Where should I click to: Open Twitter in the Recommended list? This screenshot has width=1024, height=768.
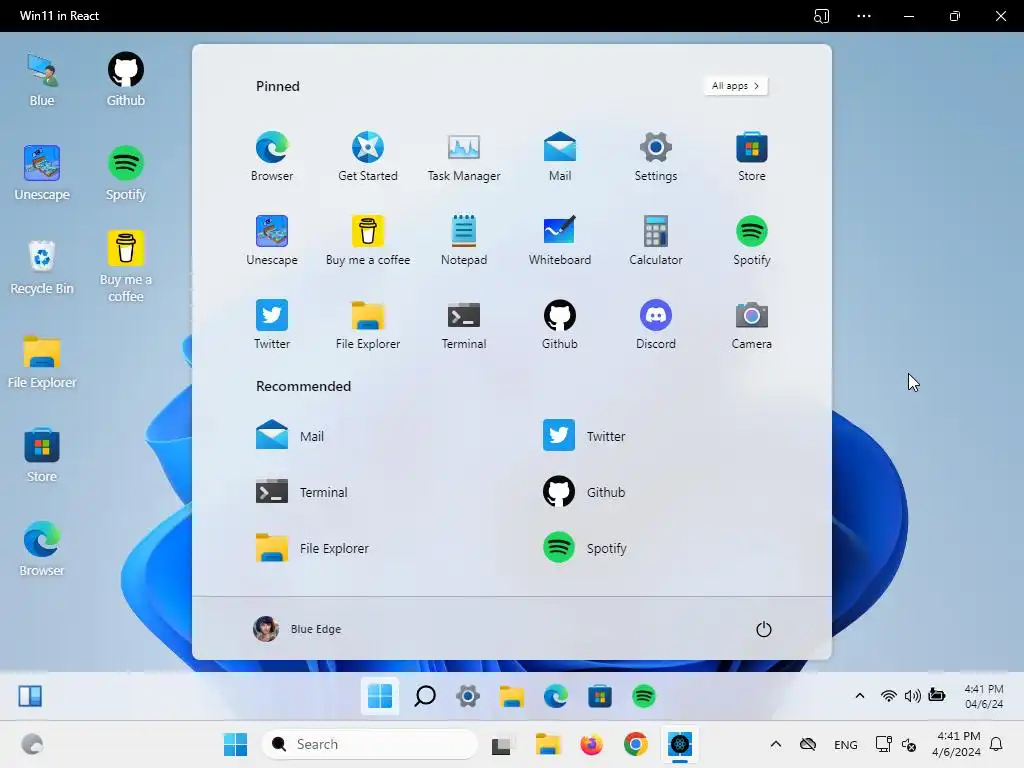click(584, 436)
